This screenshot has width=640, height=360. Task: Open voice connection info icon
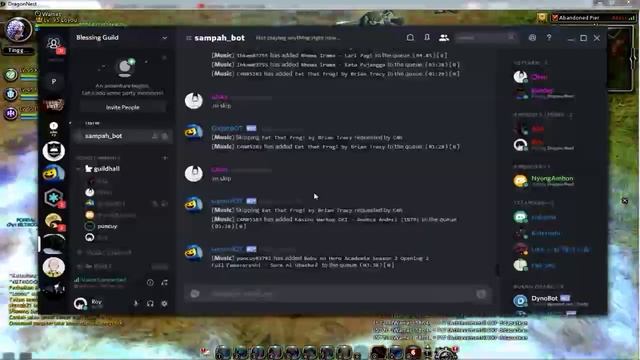(150, 282)
